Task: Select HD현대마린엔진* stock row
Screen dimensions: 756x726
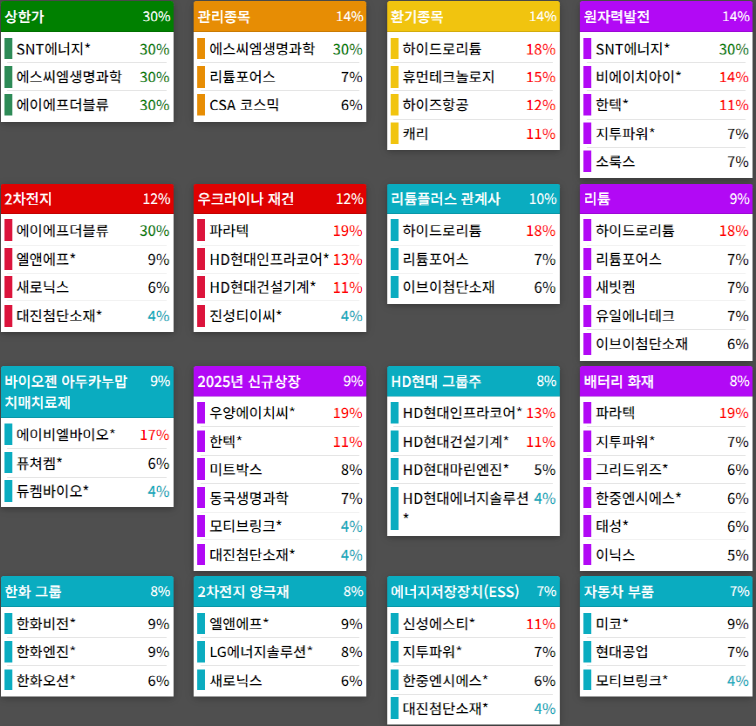Action: click(473, 470)
